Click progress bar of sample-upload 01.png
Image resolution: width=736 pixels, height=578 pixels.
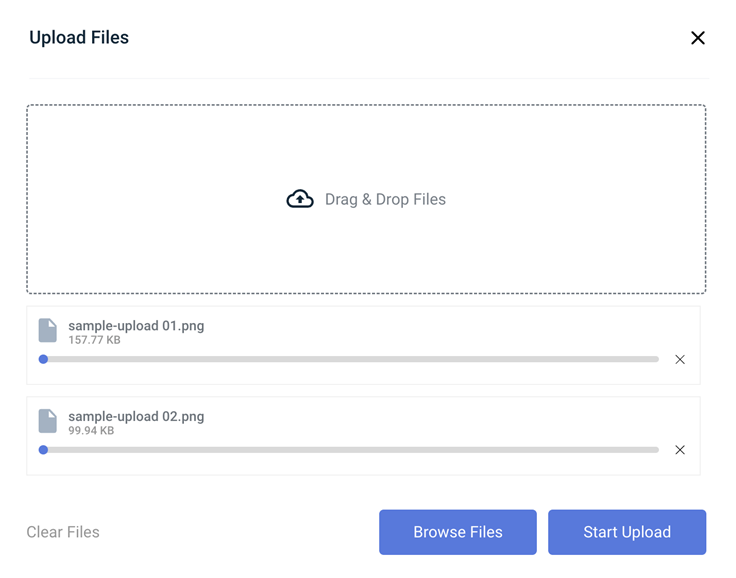click(x=349, y=359)
